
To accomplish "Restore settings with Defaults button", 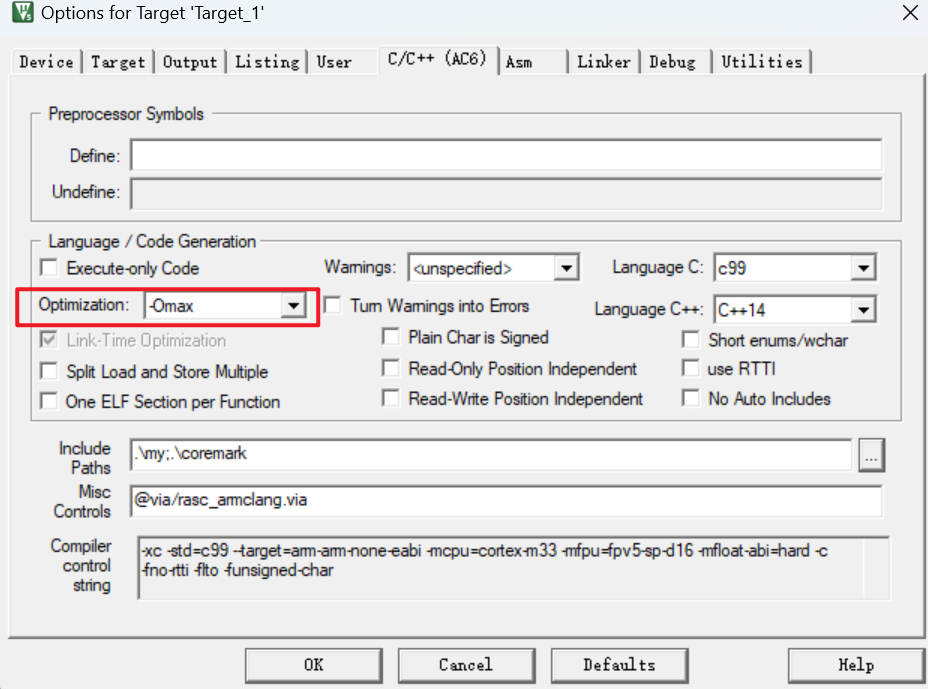I will pyautogui.click(x=620, y=665).
